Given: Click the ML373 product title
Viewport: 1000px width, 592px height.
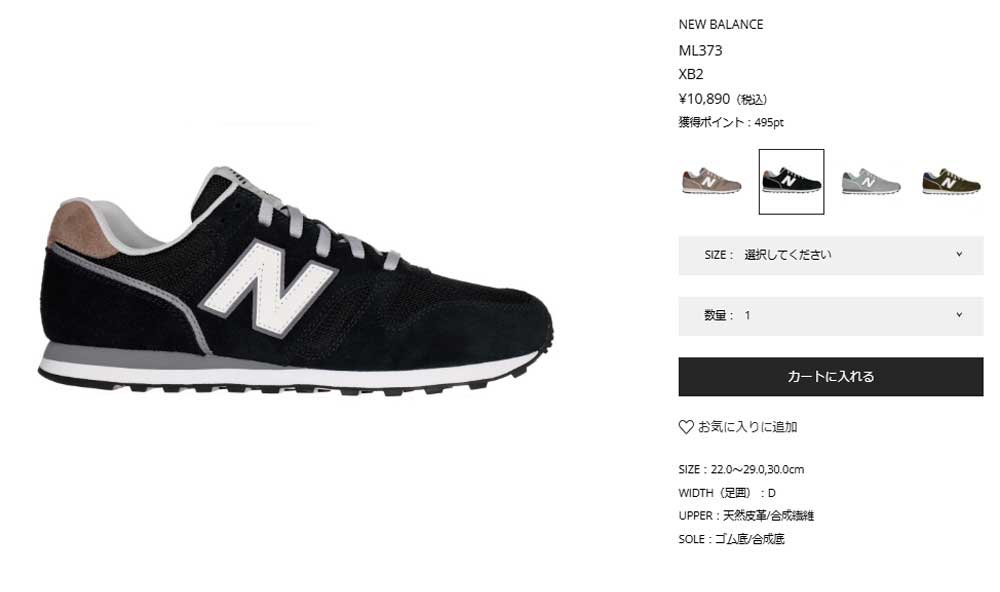Looking at the screenshot, I should (x=700, y=50).
